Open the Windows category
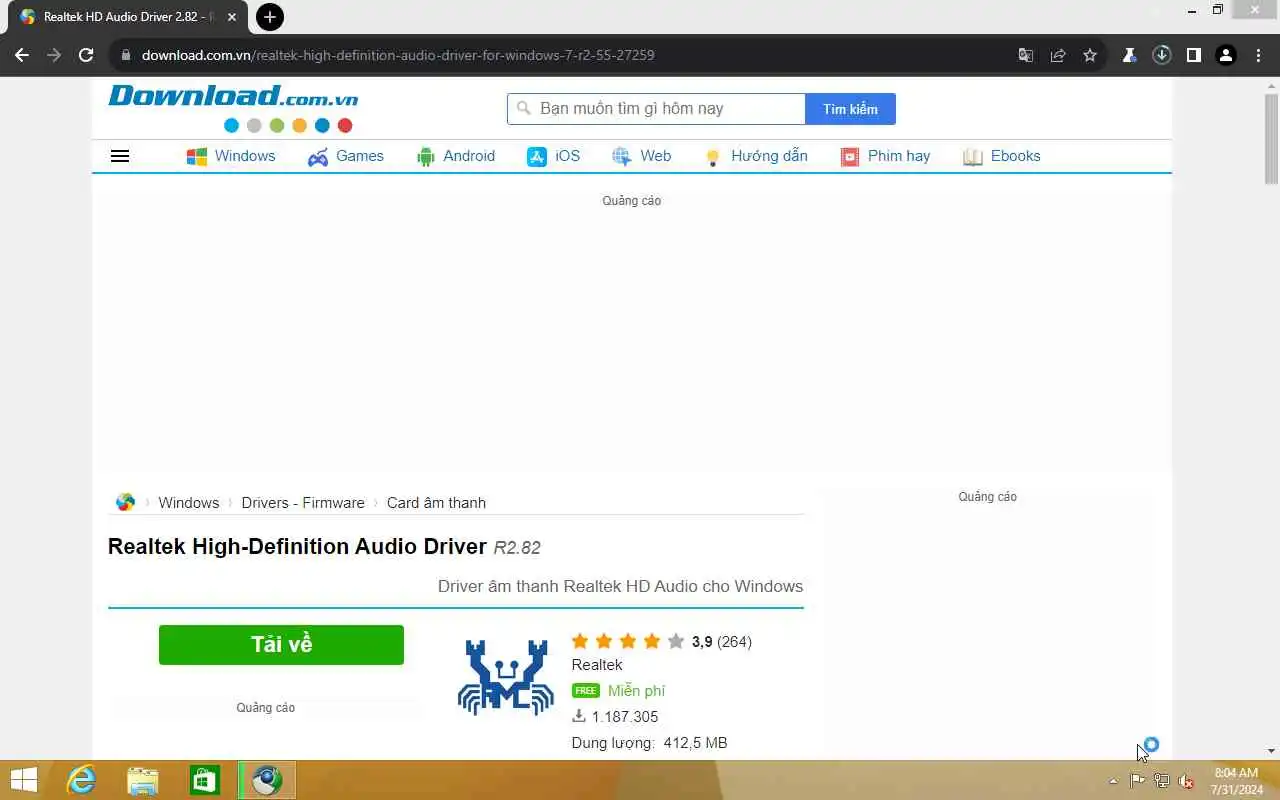Image resolution: width=1280 pixels, height=800 pixels. [231, 156]
